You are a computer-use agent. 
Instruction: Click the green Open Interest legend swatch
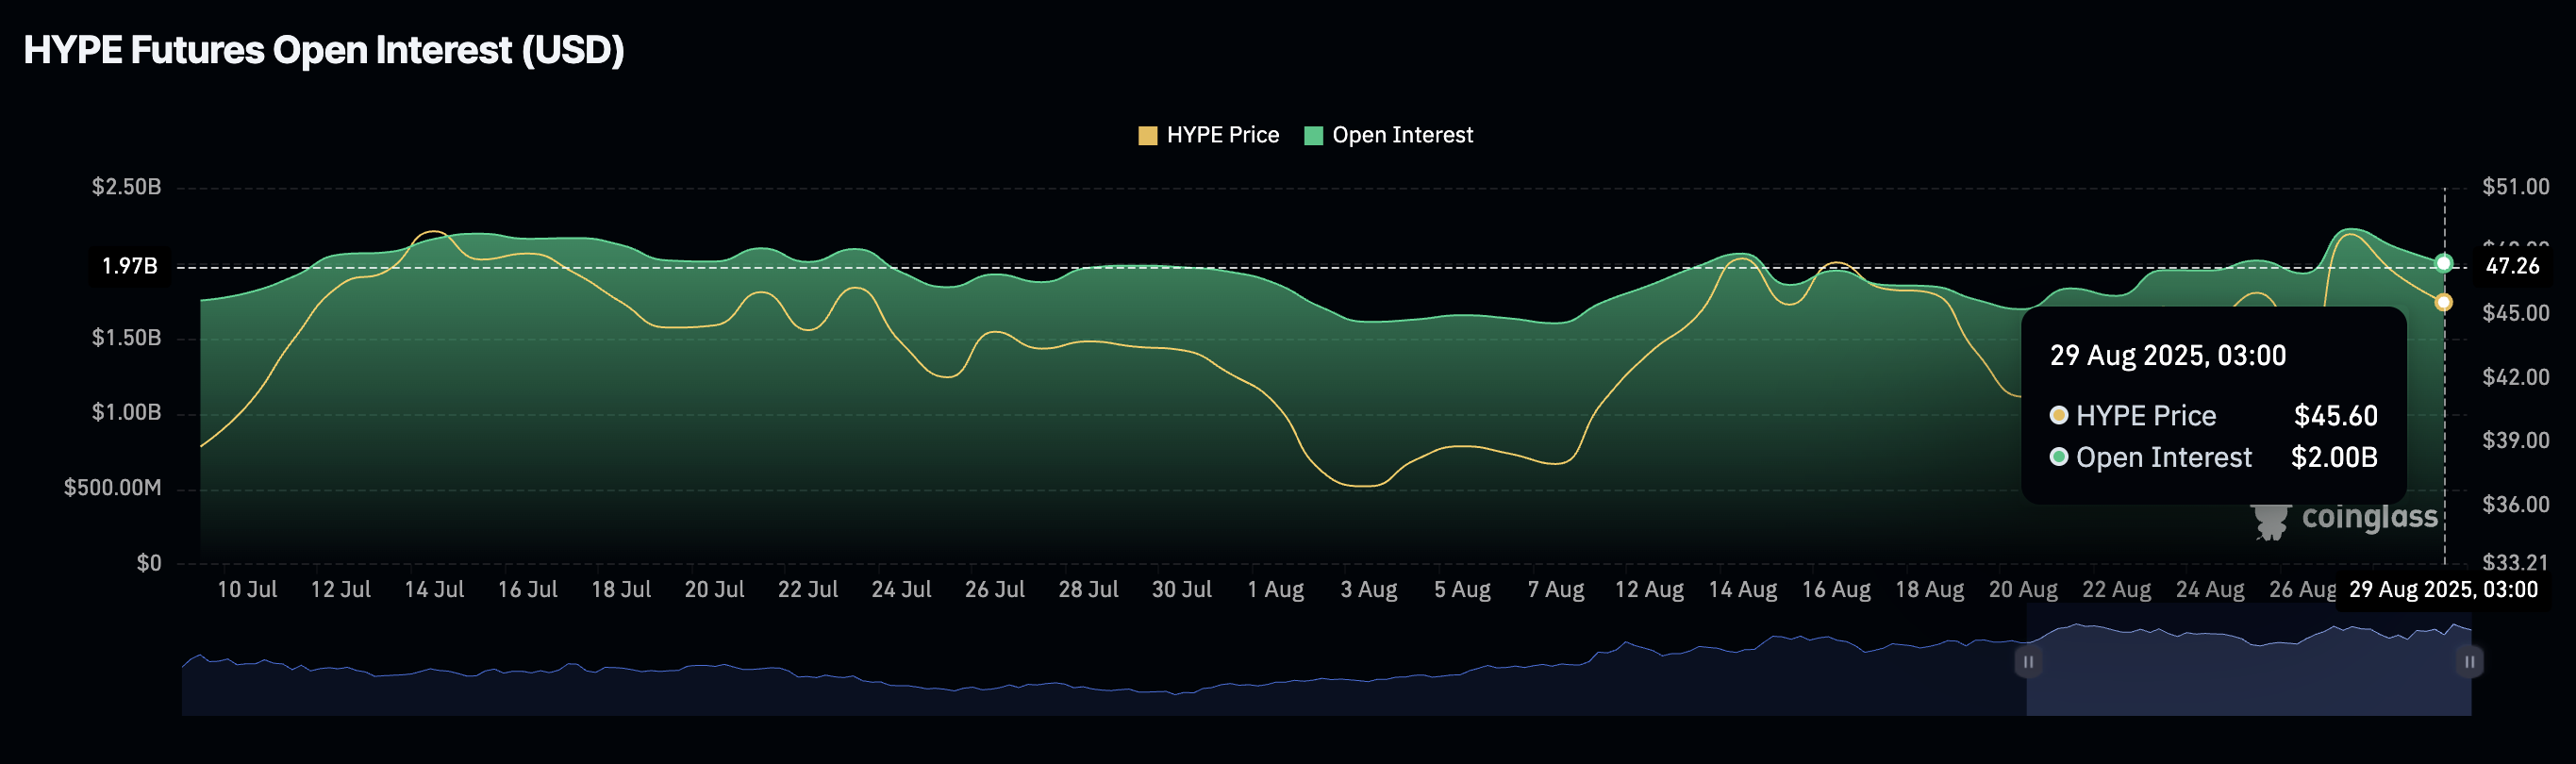(x=1313, y=136)
